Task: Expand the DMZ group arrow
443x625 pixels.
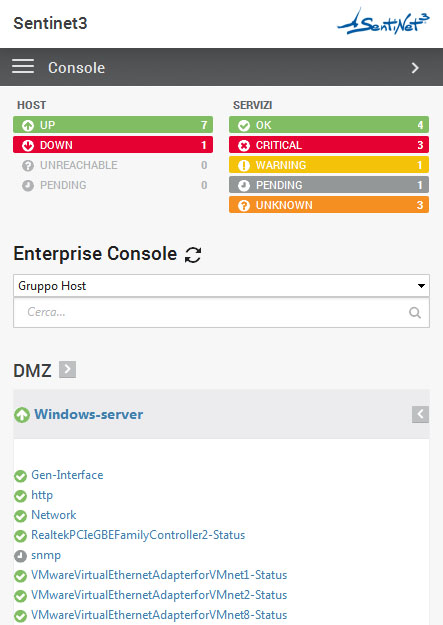Action: click(67, 369)
